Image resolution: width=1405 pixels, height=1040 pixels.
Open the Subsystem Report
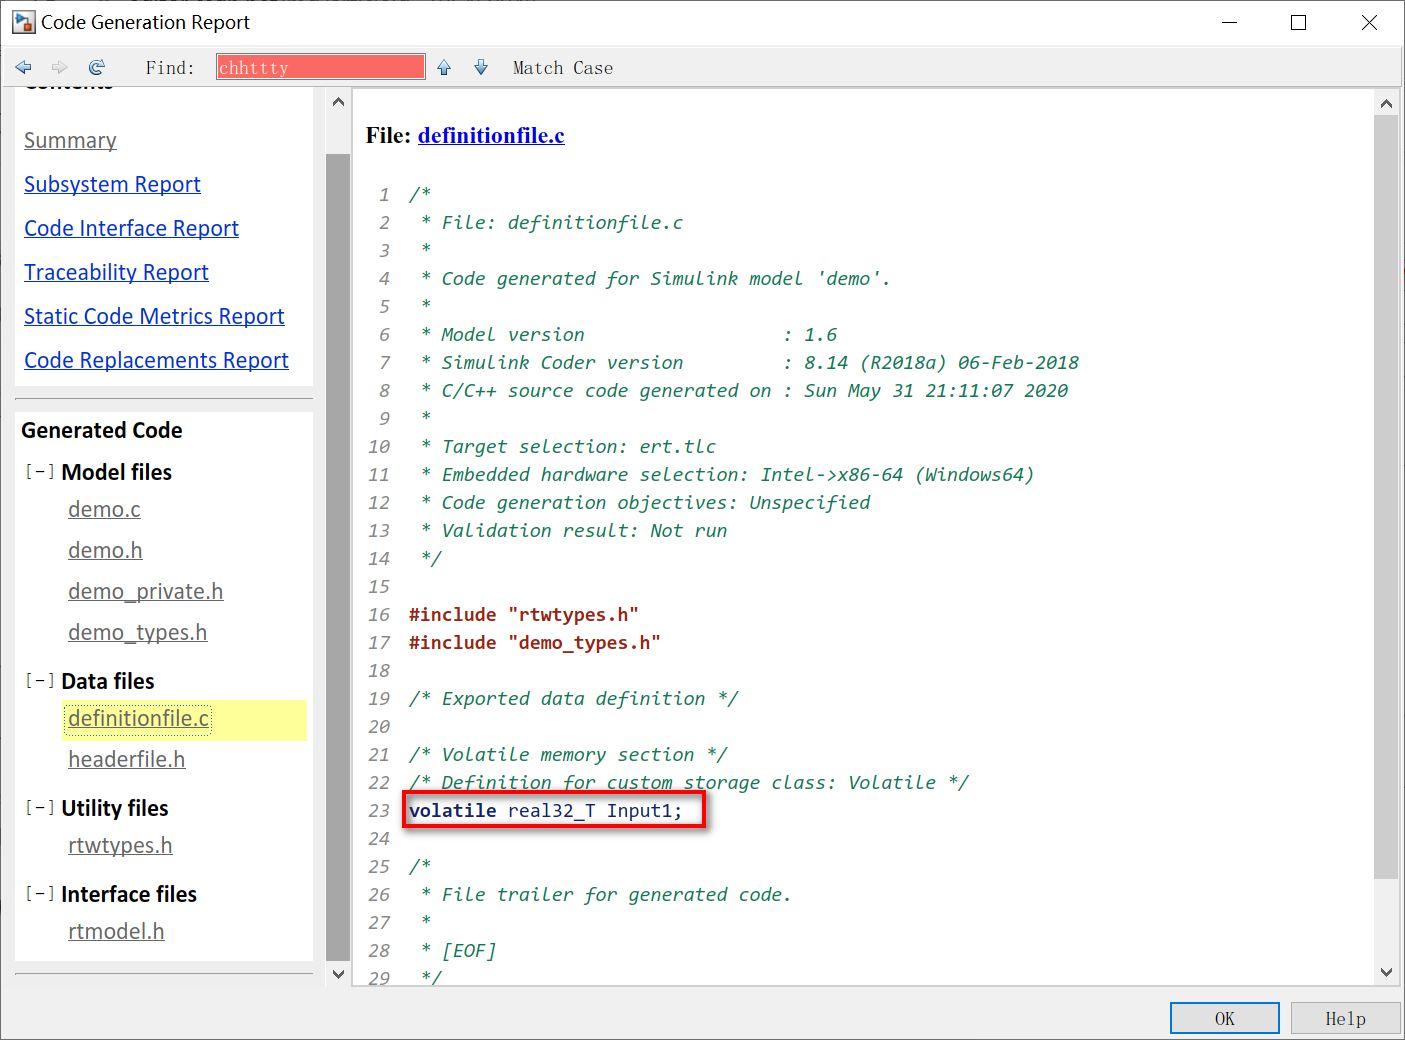(x=112, y=184)
